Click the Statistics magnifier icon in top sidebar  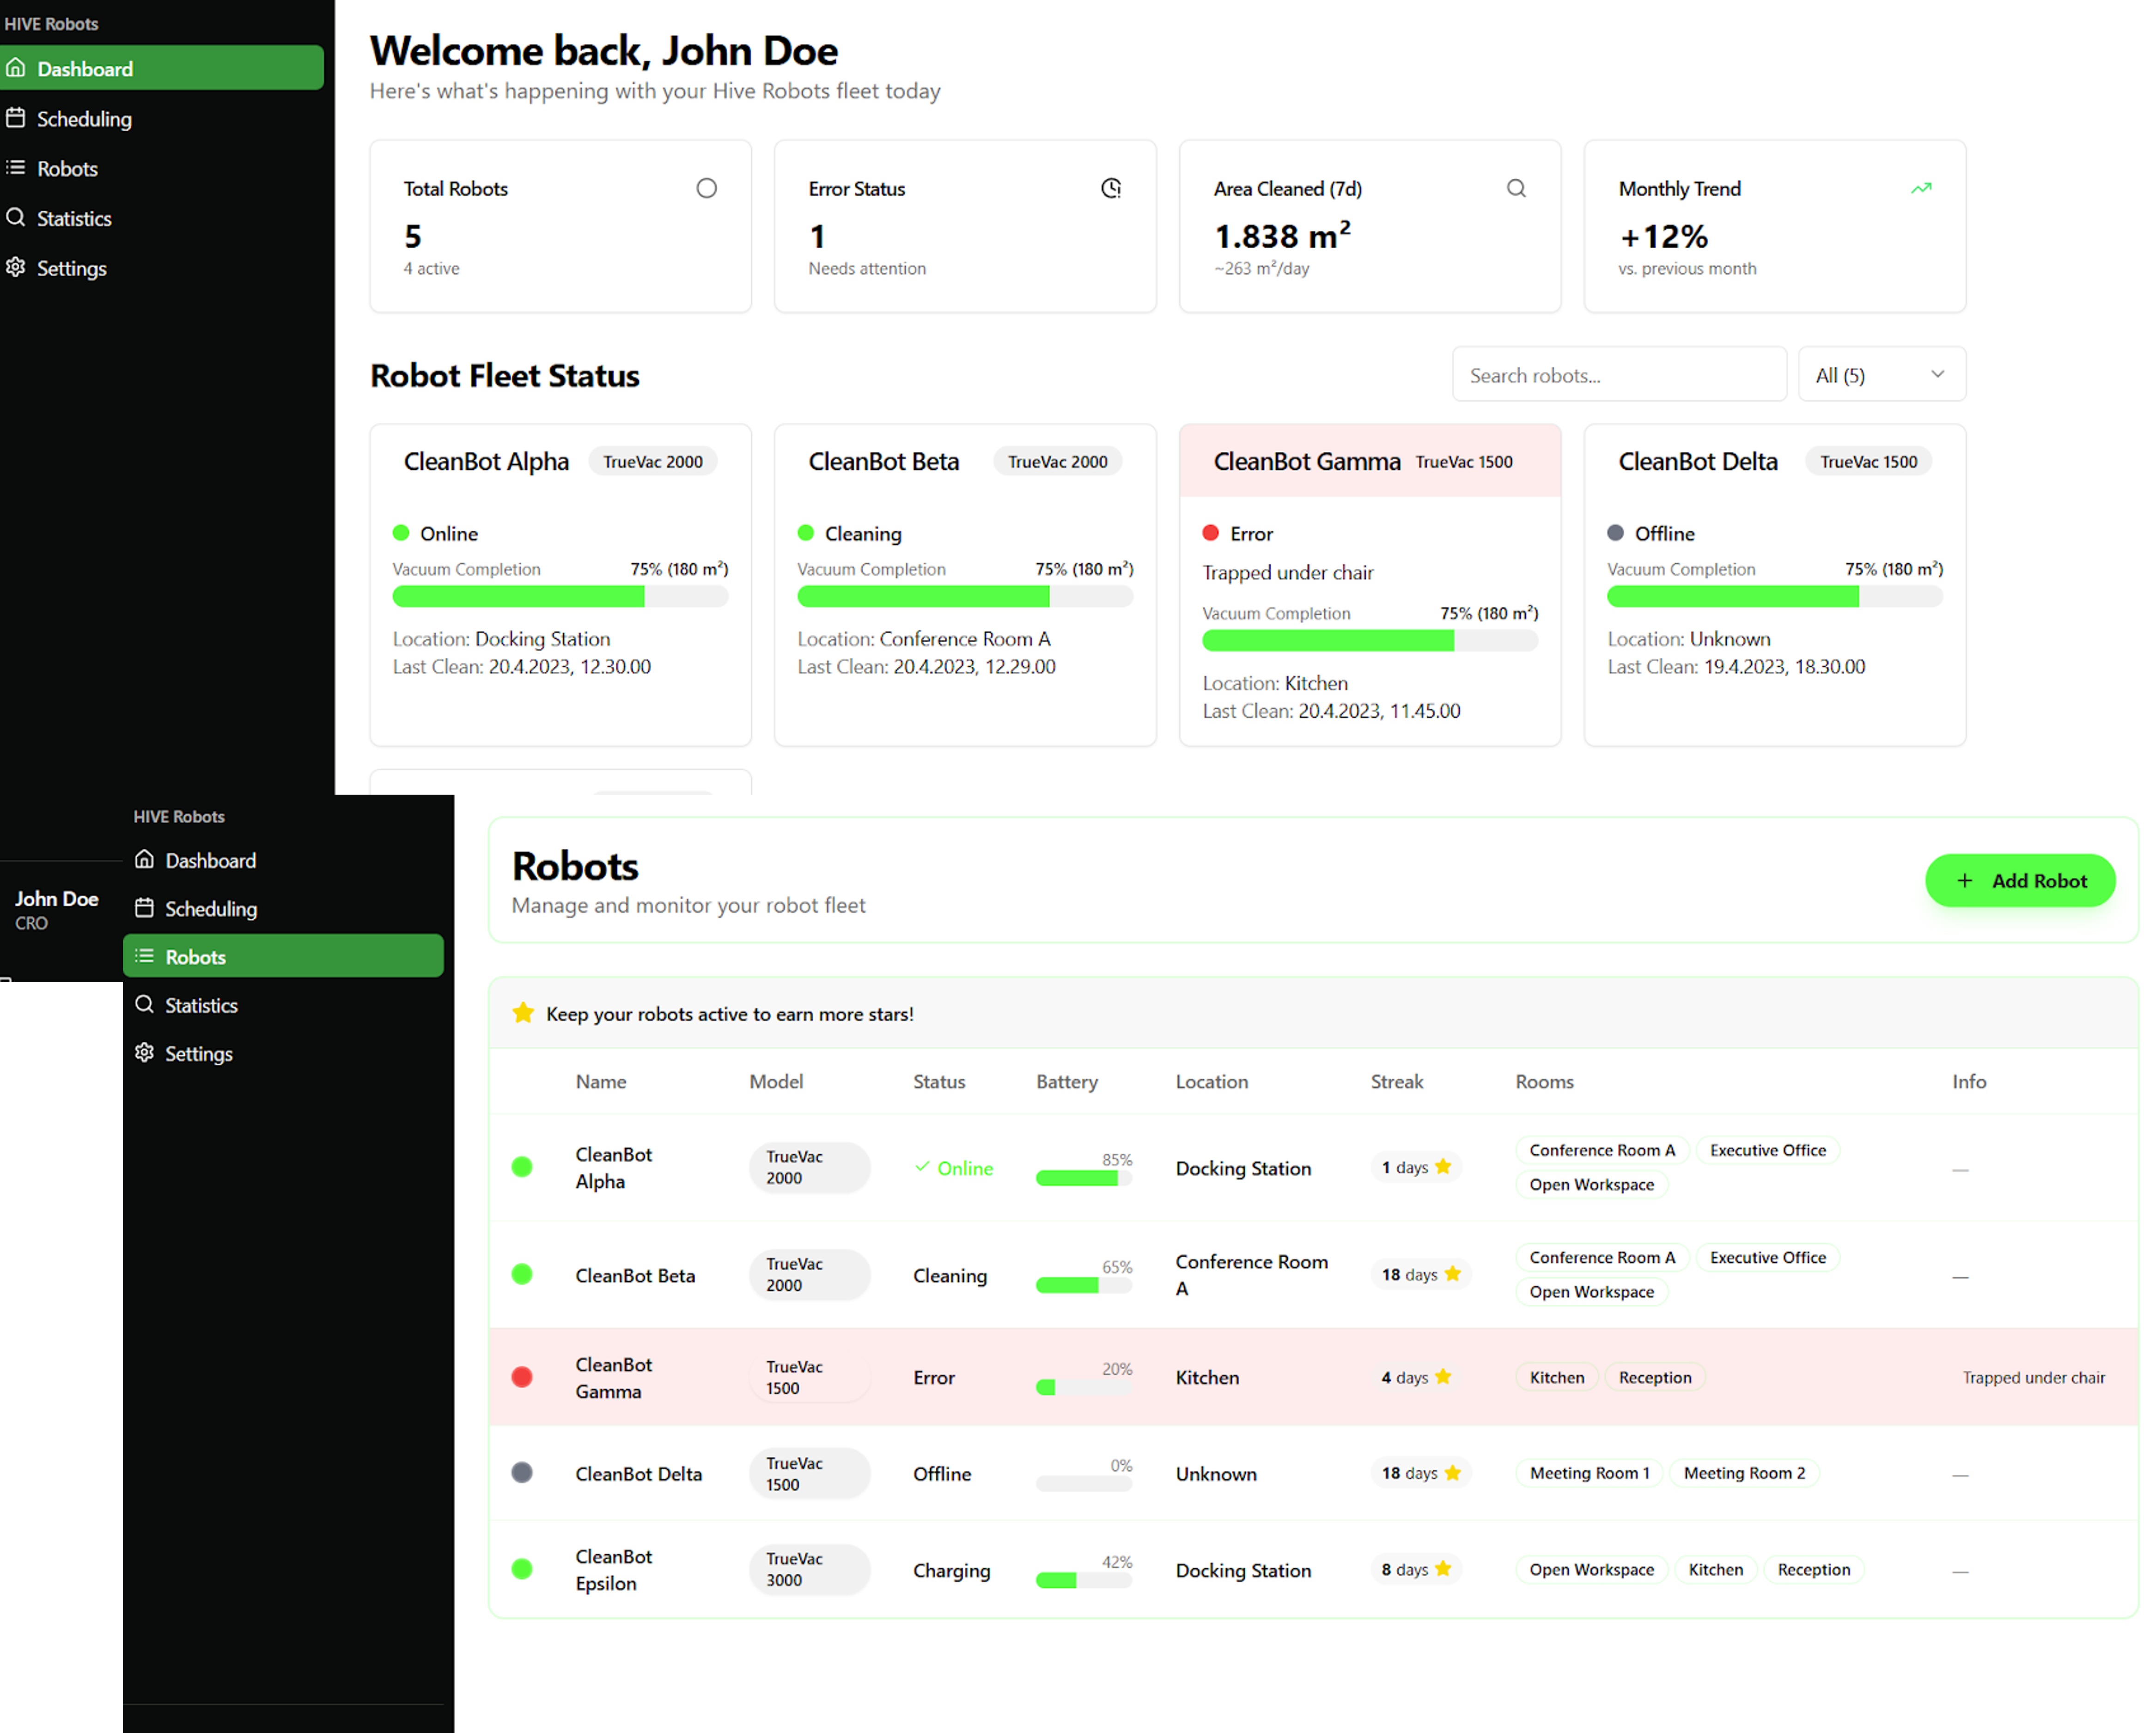coord(16,217)
